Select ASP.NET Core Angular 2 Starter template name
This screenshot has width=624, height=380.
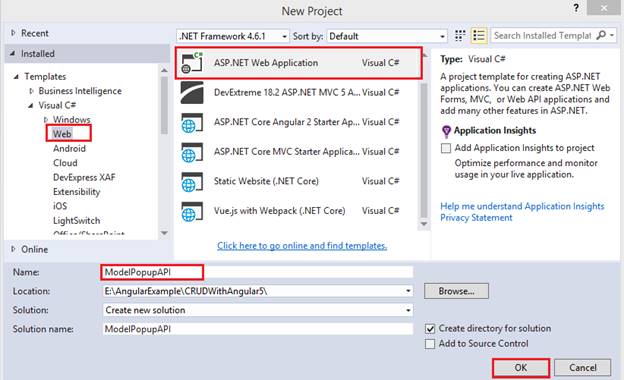coord(287,122)
